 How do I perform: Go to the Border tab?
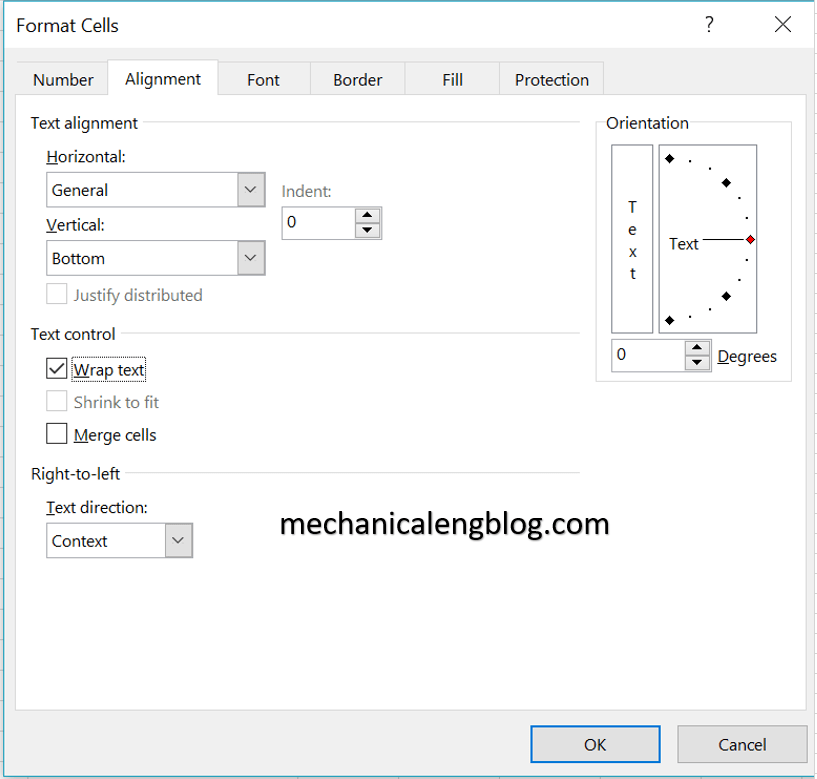coord(357,79)
